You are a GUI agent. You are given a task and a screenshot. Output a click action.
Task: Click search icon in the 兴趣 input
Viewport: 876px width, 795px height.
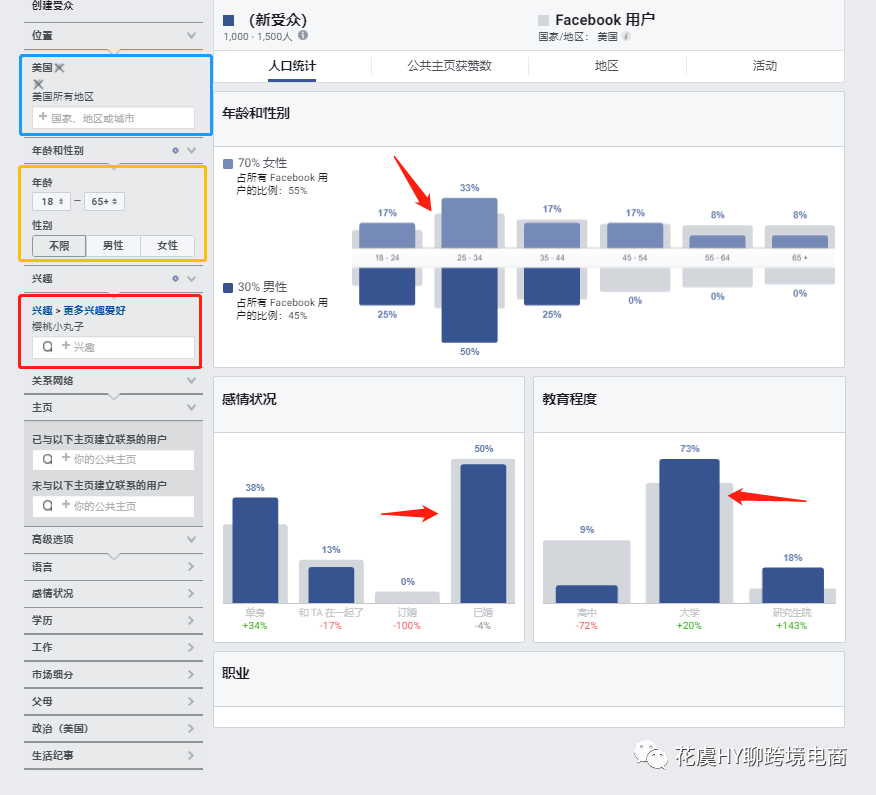(x=48, y=346)
